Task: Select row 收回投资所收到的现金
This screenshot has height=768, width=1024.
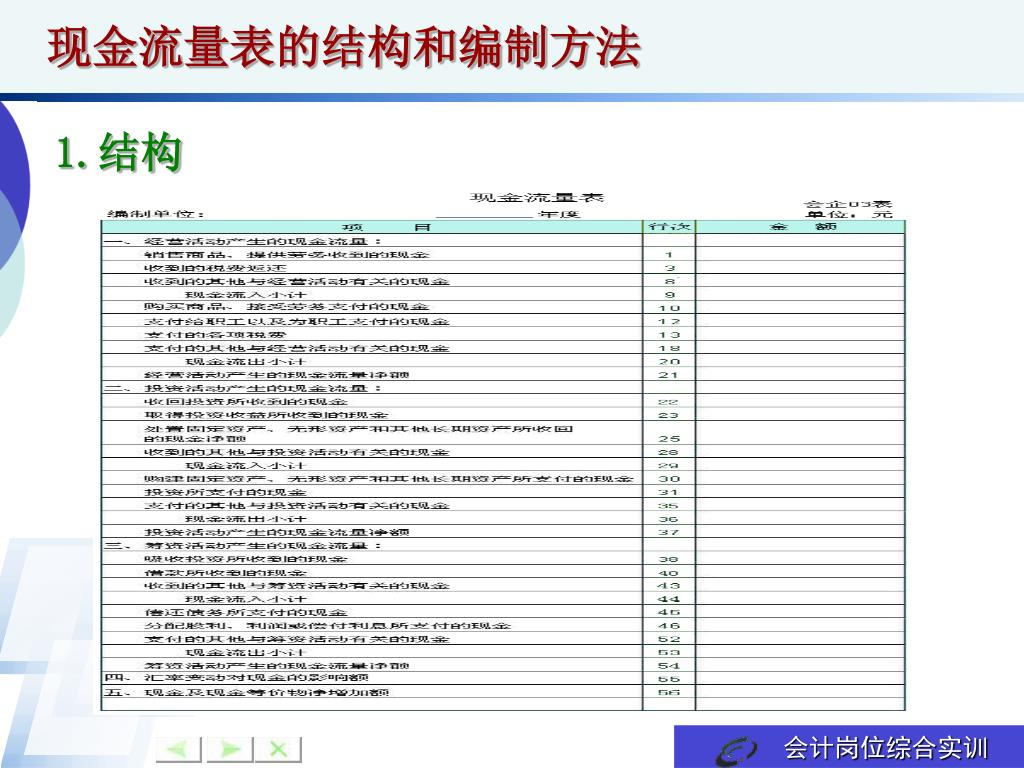Action: click(503, 402)
